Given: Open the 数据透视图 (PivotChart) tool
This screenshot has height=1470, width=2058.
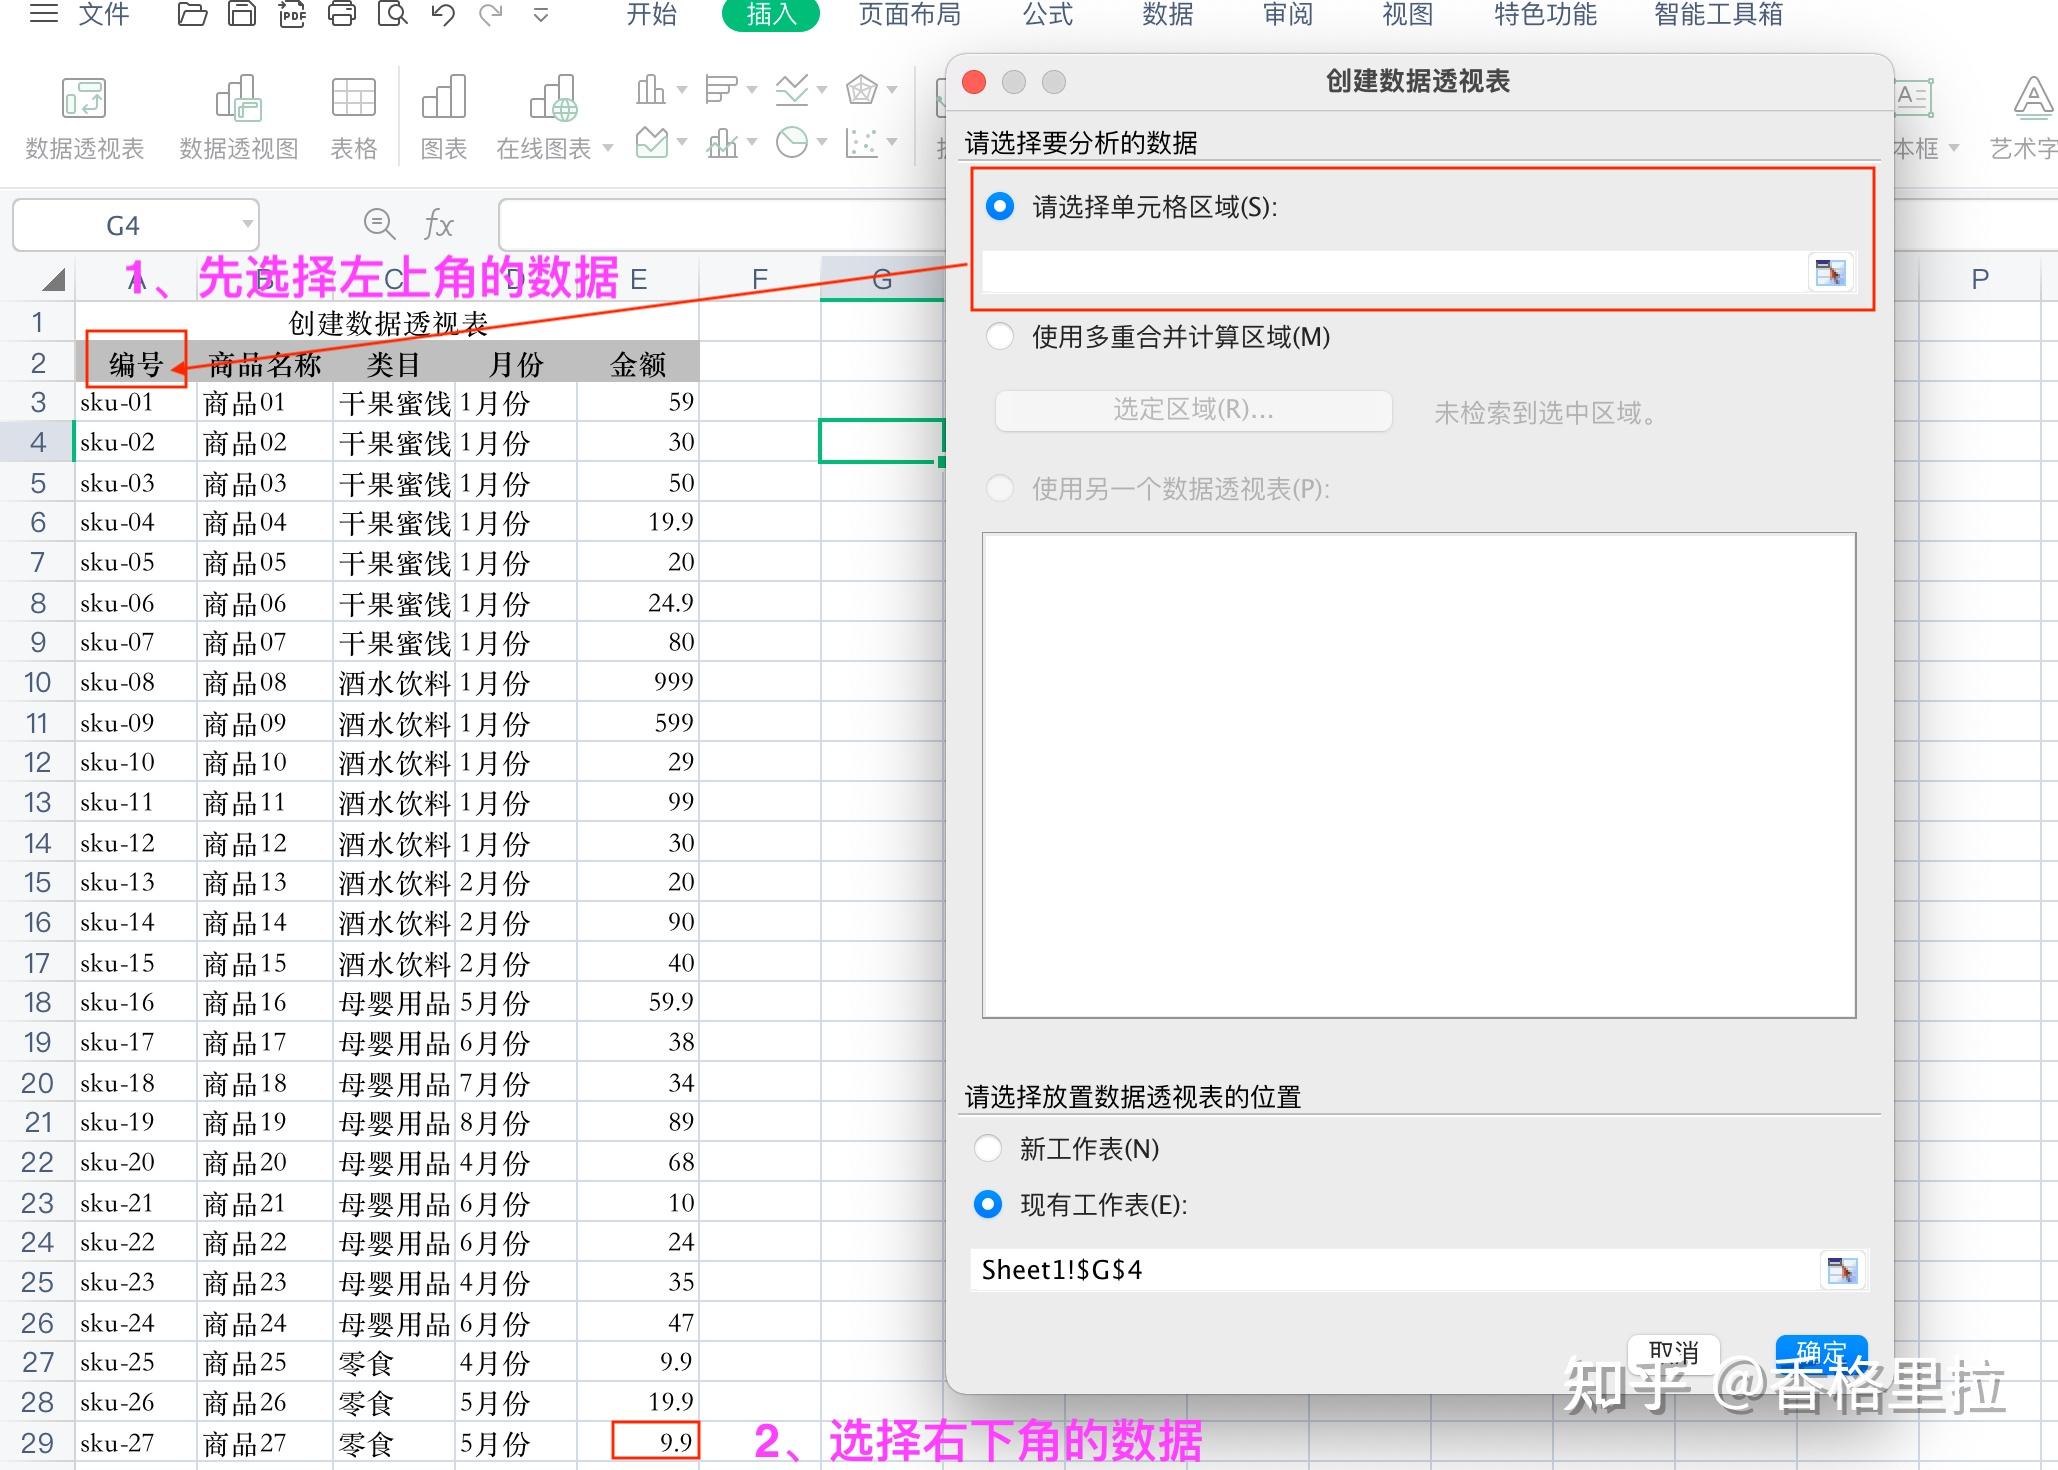Looking at the screenshot, I should (x=237, y=110).
